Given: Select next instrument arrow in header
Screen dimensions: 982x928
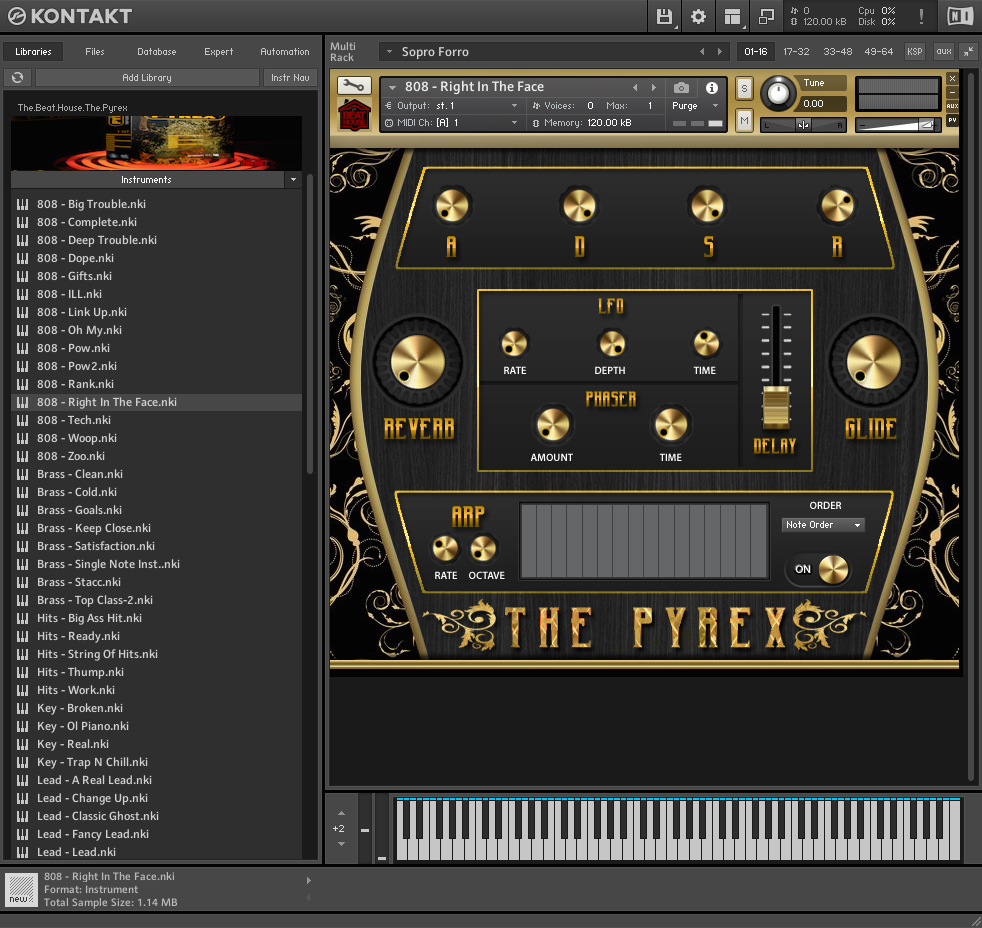Looking at the screenshot, I should pos(654,88).
